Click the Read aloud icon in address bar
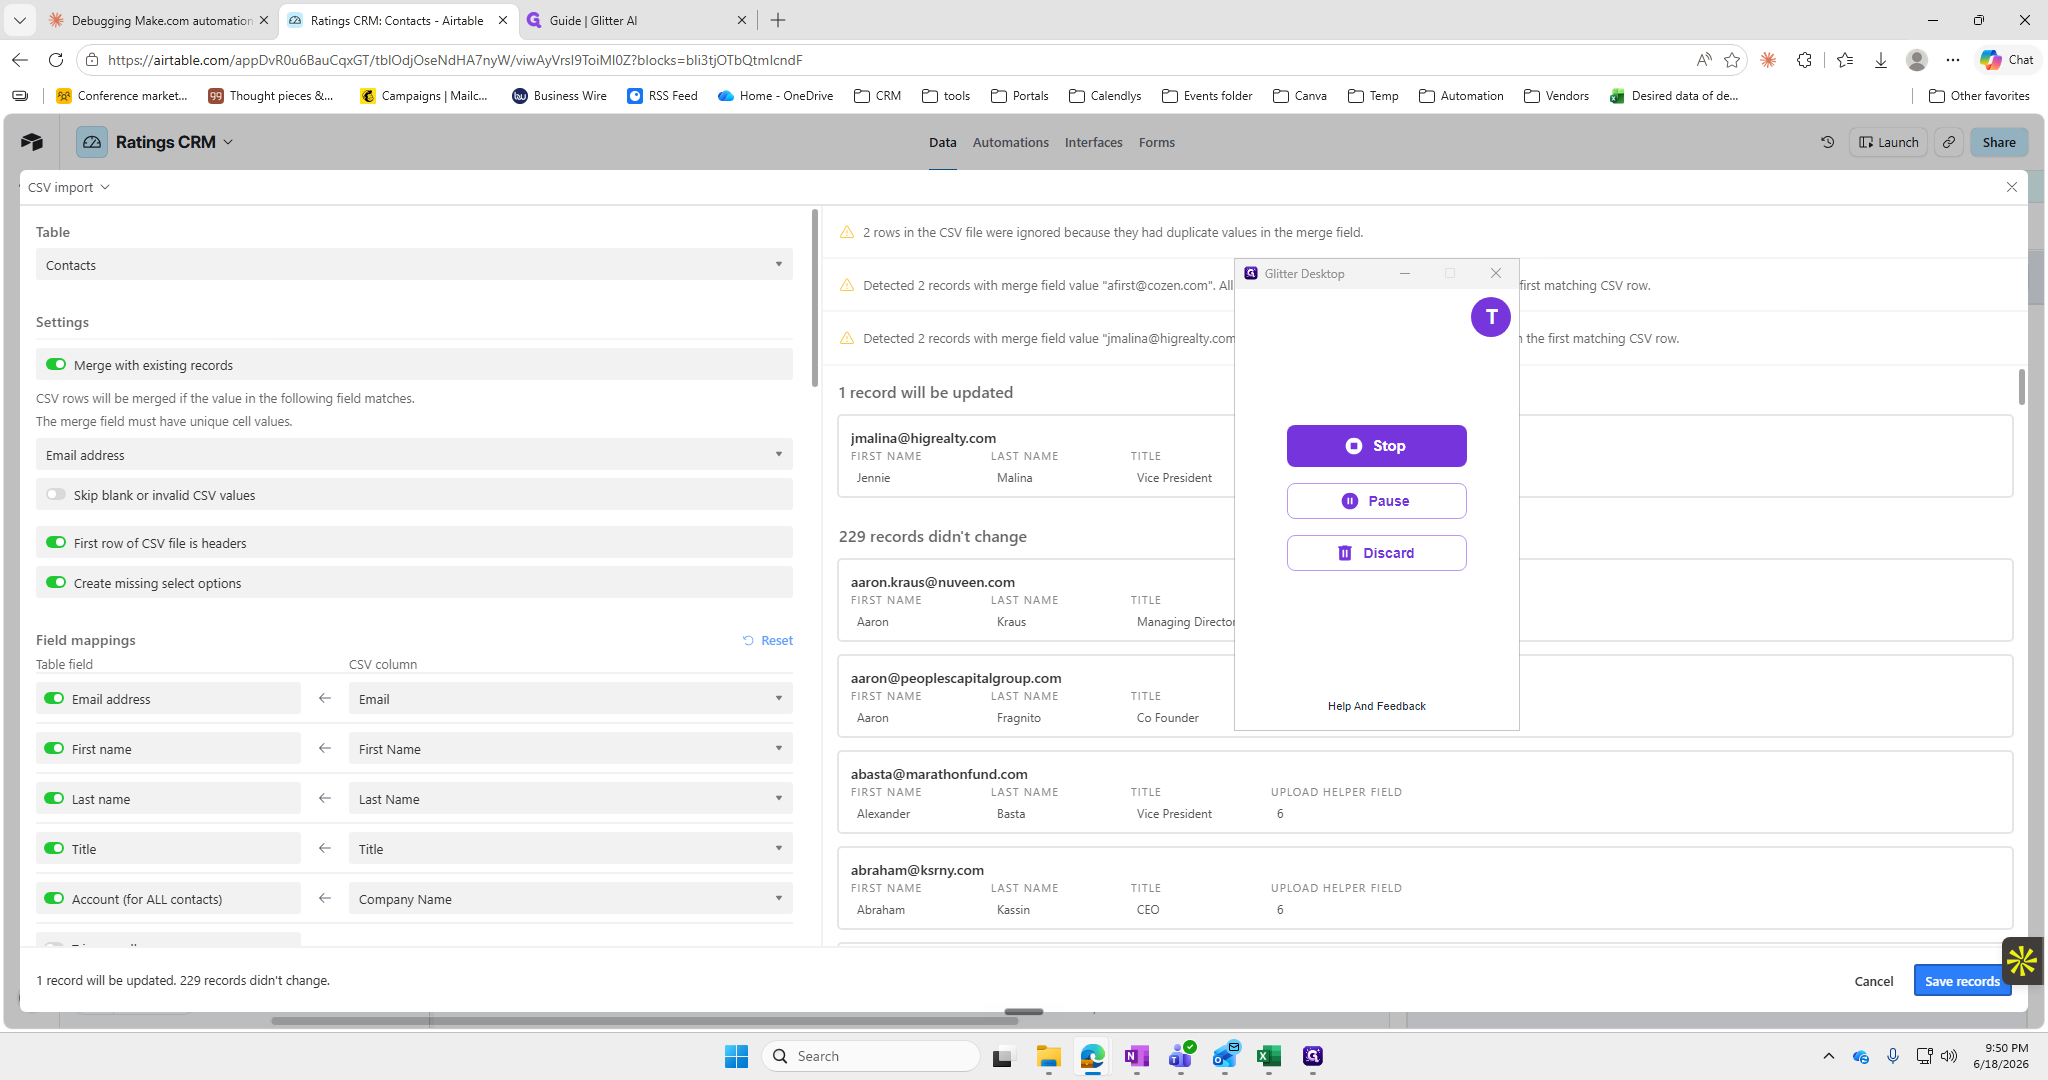2048x1080 pixels. click(x=1703, y=60)
